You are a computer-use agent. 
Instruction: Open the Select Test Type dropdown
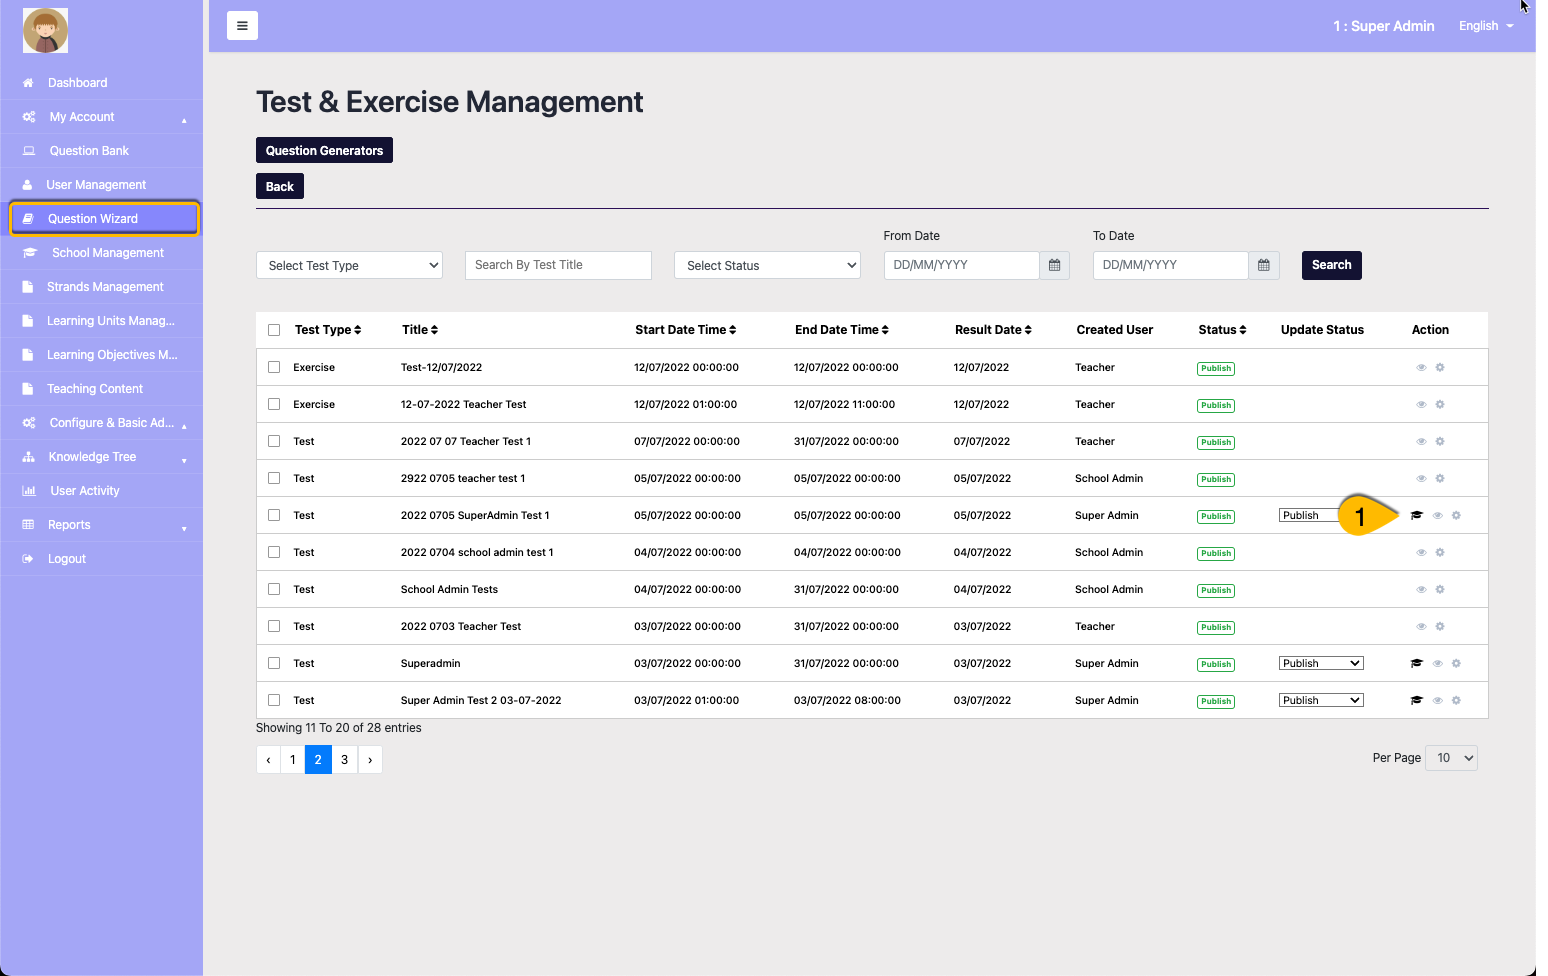(349, 265)
